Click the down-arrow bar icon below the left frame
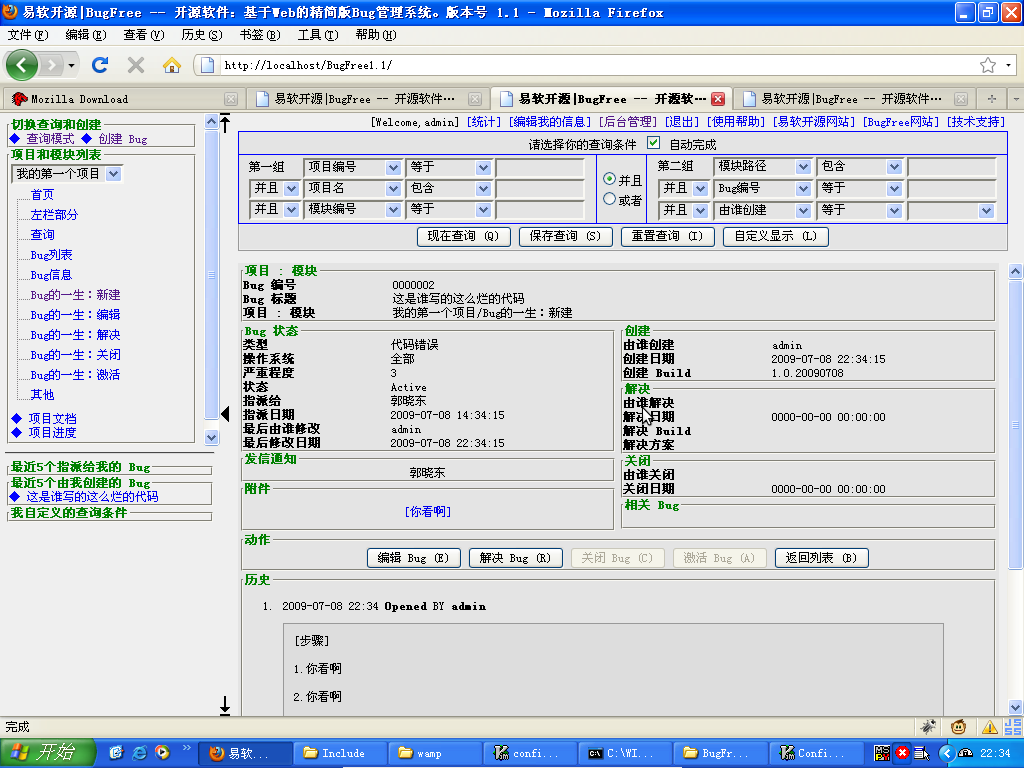The width and height of the screenshot is (1024, 768). [225, 705]
